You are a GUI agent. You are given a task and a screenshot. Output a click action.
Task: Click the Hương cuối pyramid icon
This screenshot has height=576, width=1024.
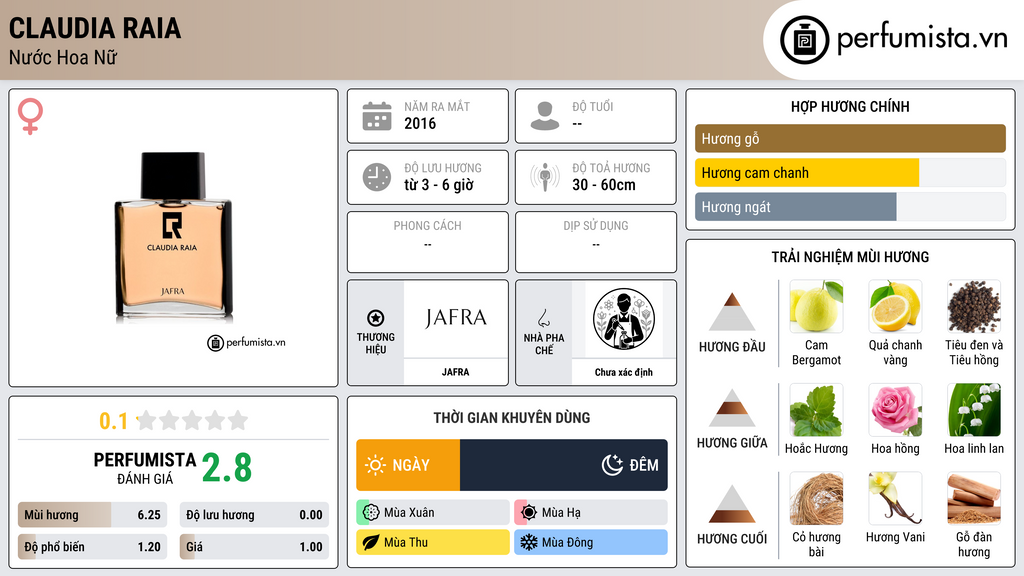pyautogui.click(x=732, y=504)
